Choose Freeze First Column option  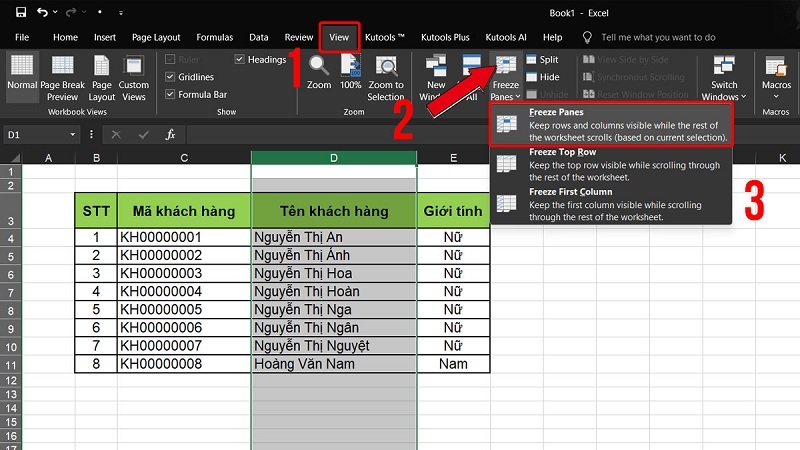[611, 204]
